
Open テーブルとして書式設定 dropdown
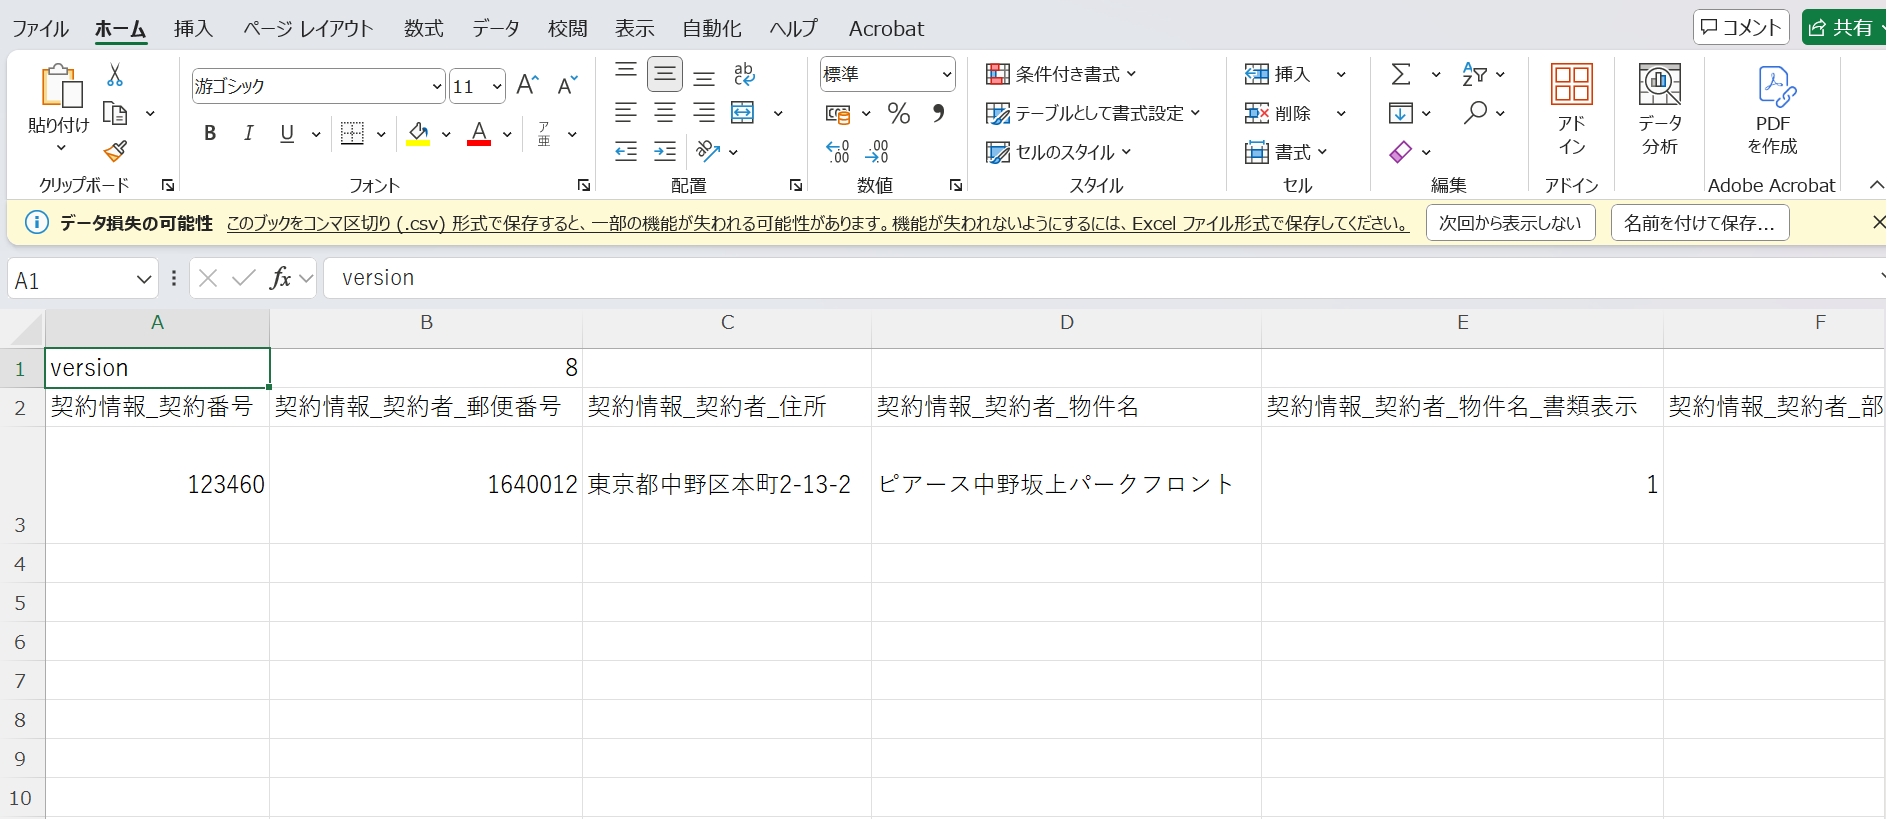(1093, 113)
